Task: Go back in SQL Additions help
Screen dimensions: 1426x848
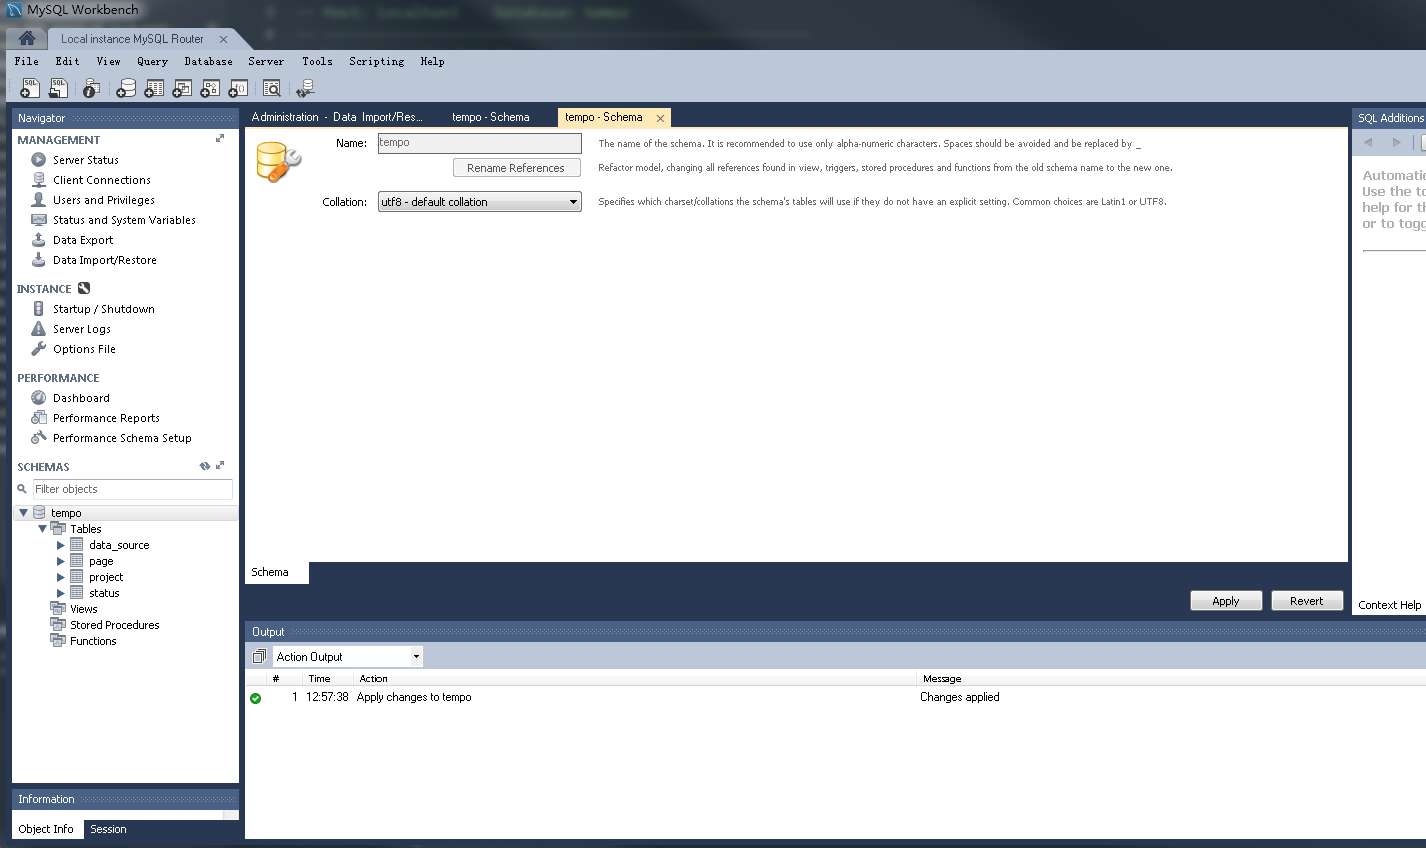Action: 1368,143
